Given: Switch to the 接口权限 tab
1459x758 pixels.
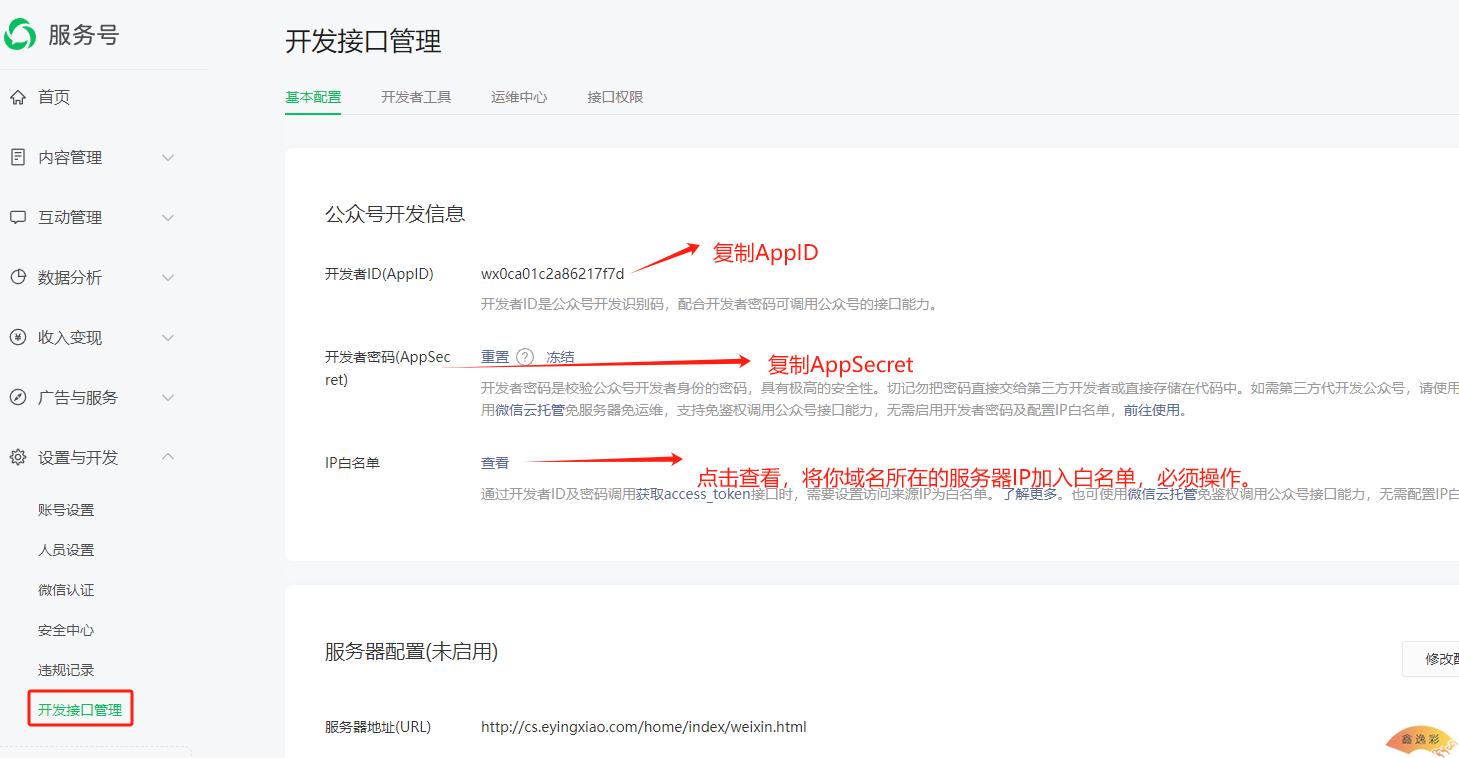Looking at the screenshot, I should (x=615, y=97).
